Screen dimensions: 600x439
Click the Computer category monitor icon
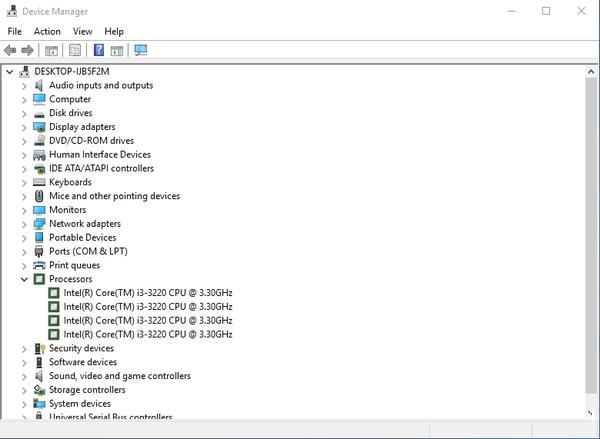(39, 99)
